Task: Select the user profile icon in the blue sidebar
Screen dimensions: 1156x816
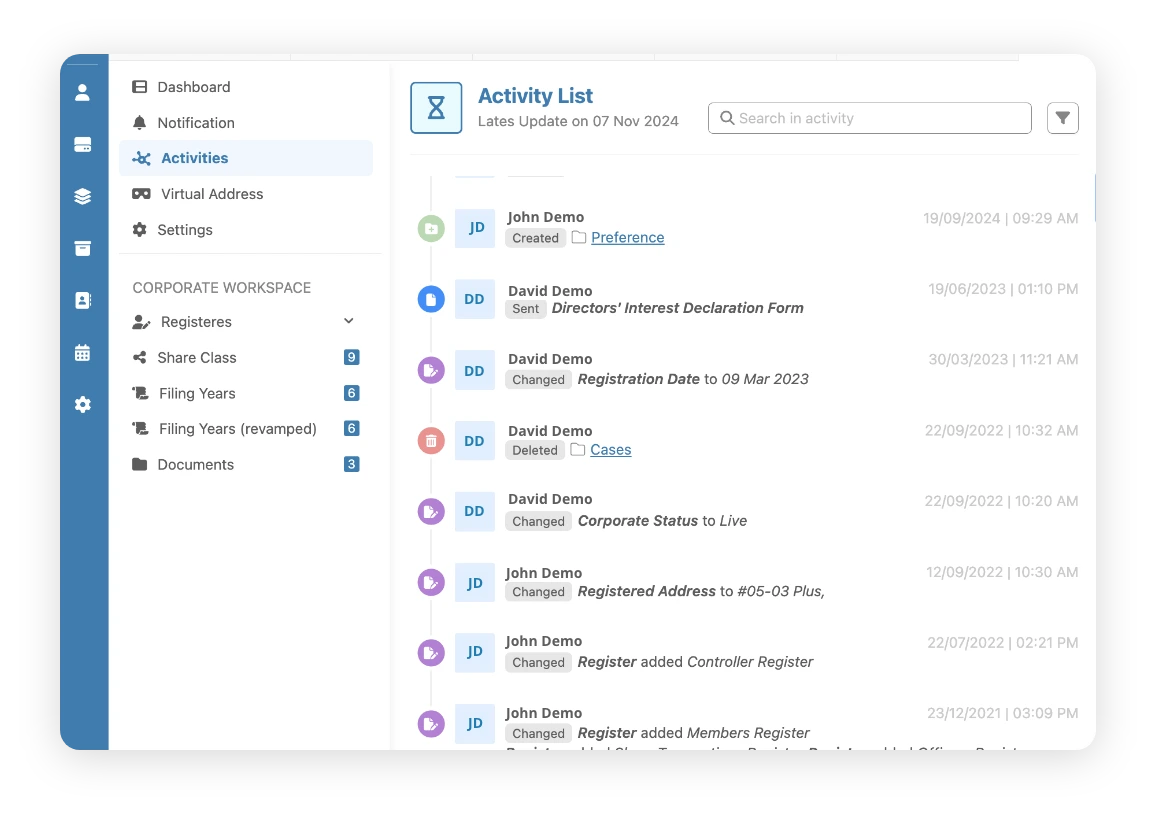Action: (x=82, y=92)
